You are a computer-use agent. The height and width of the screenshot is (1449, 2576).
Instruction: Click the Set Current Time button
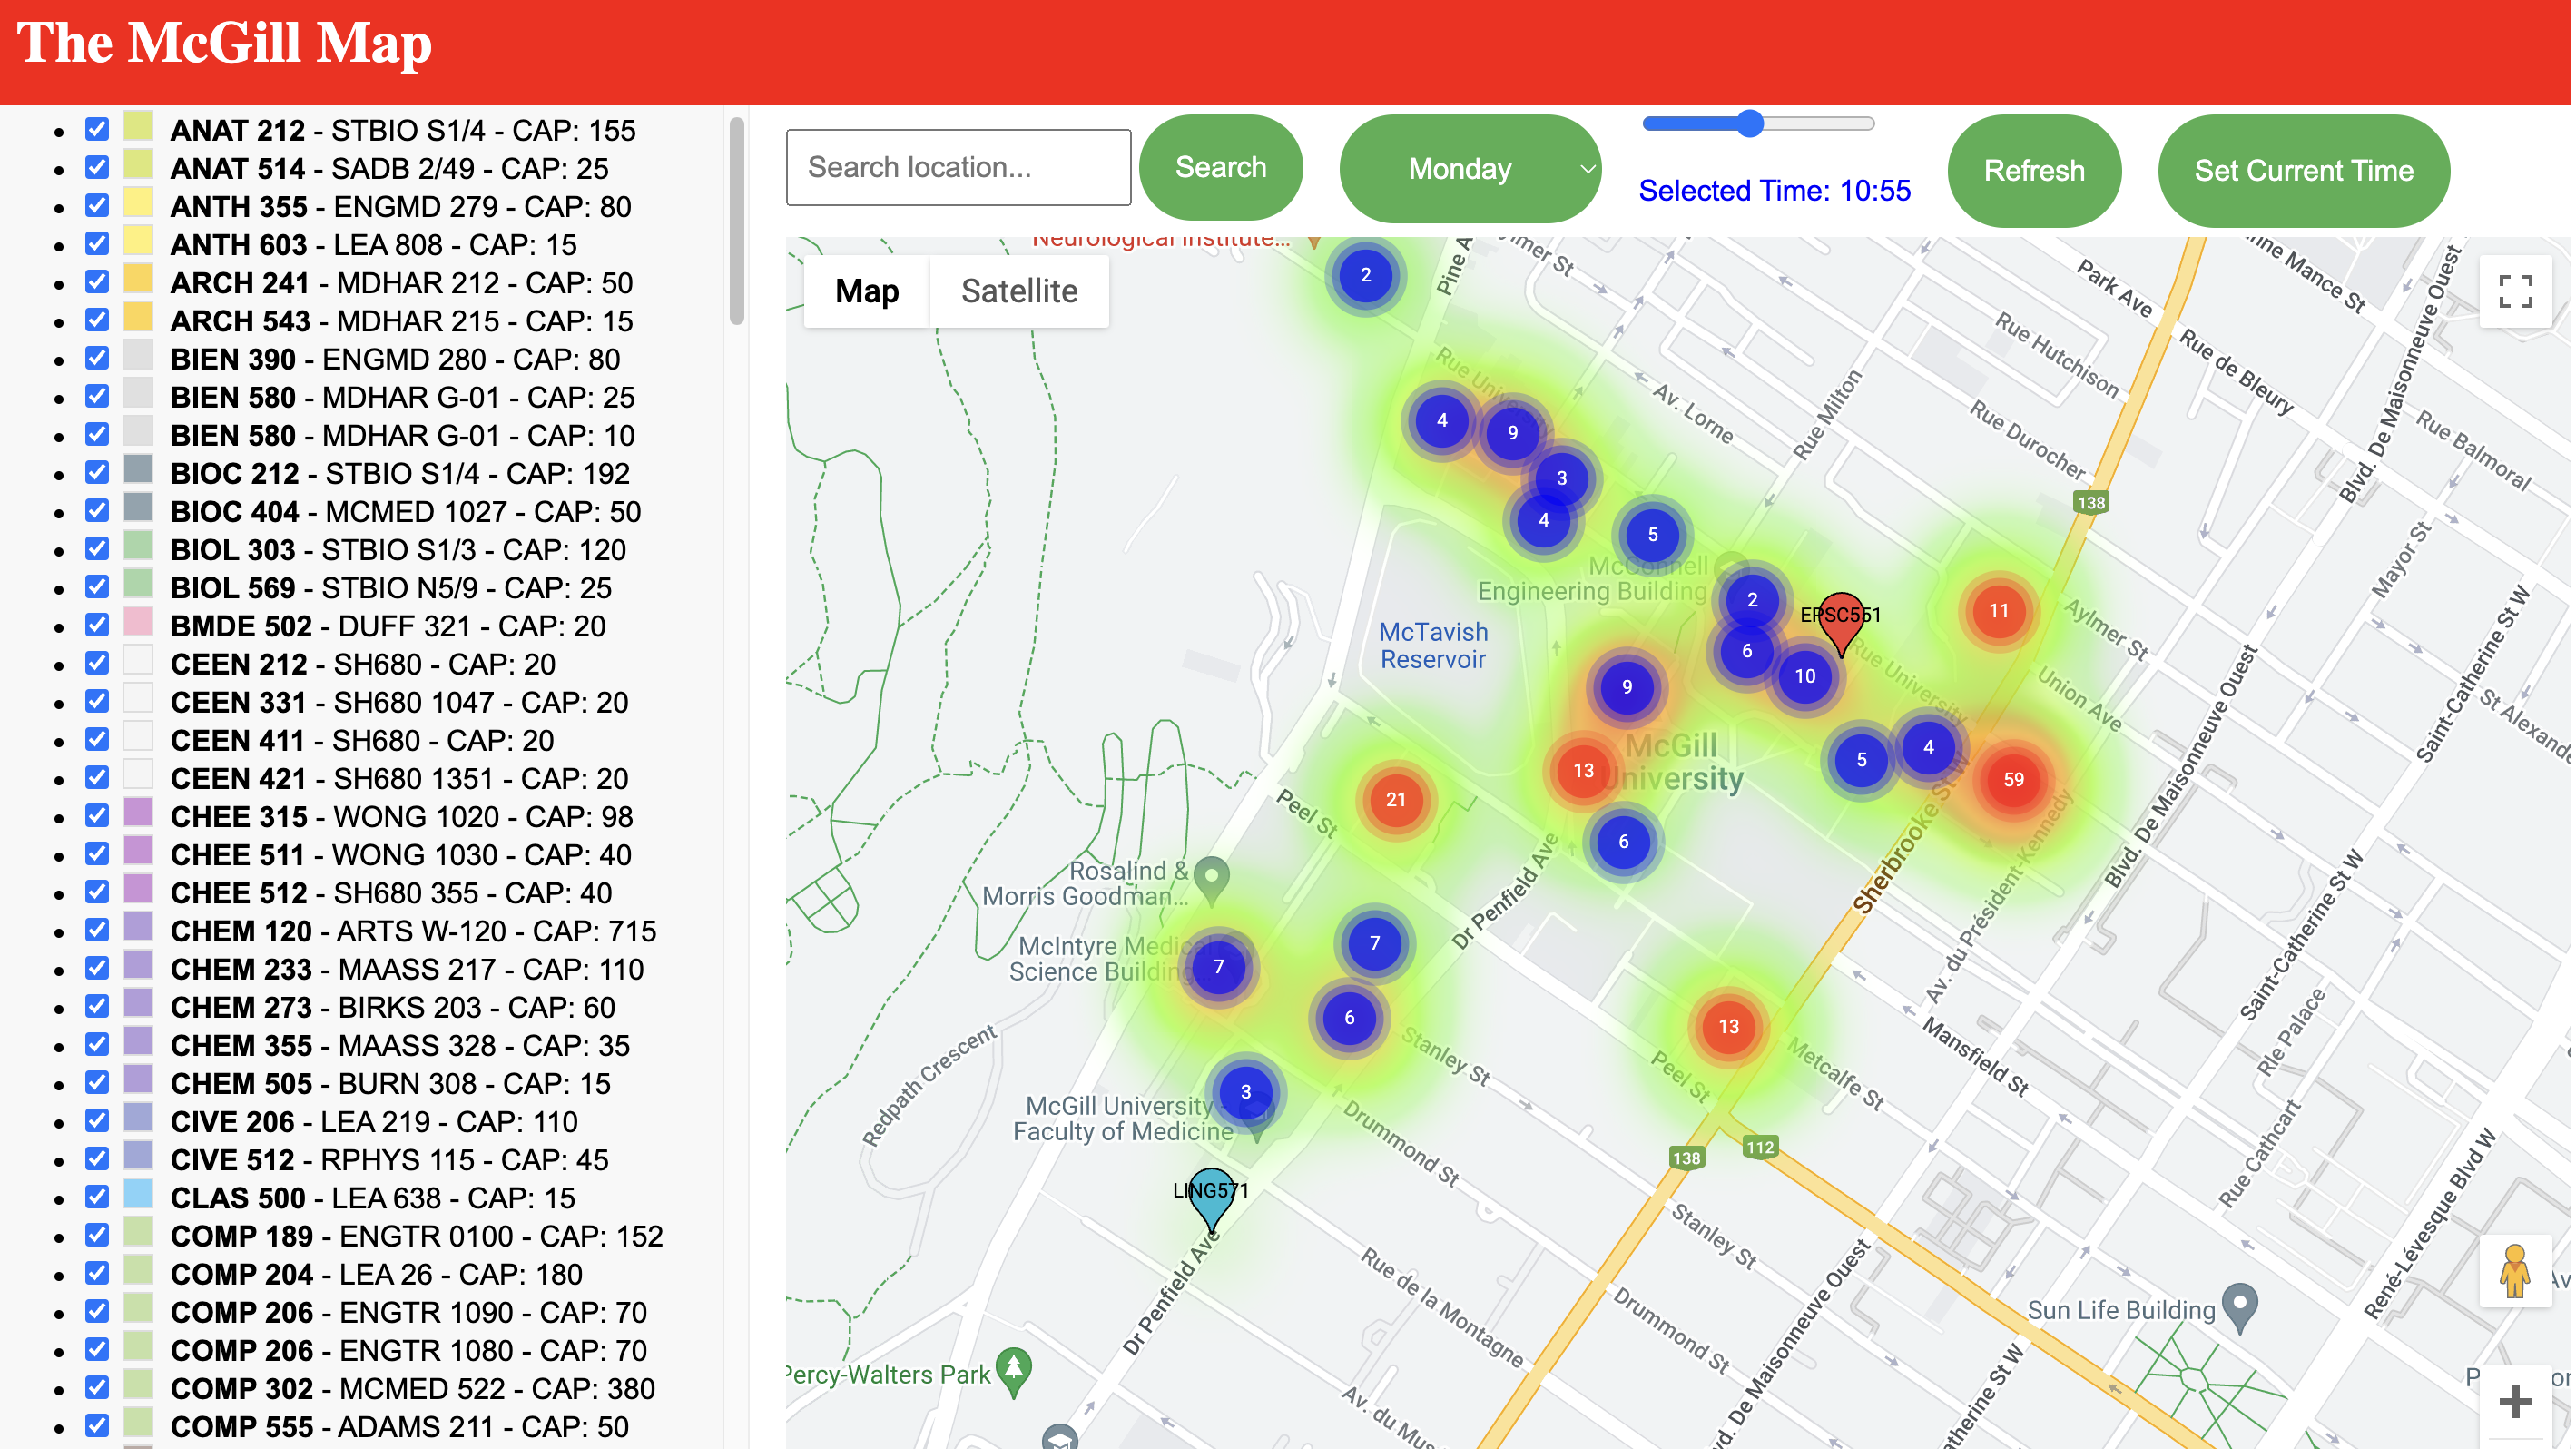pyautogui.click(x=2303, y=171)
